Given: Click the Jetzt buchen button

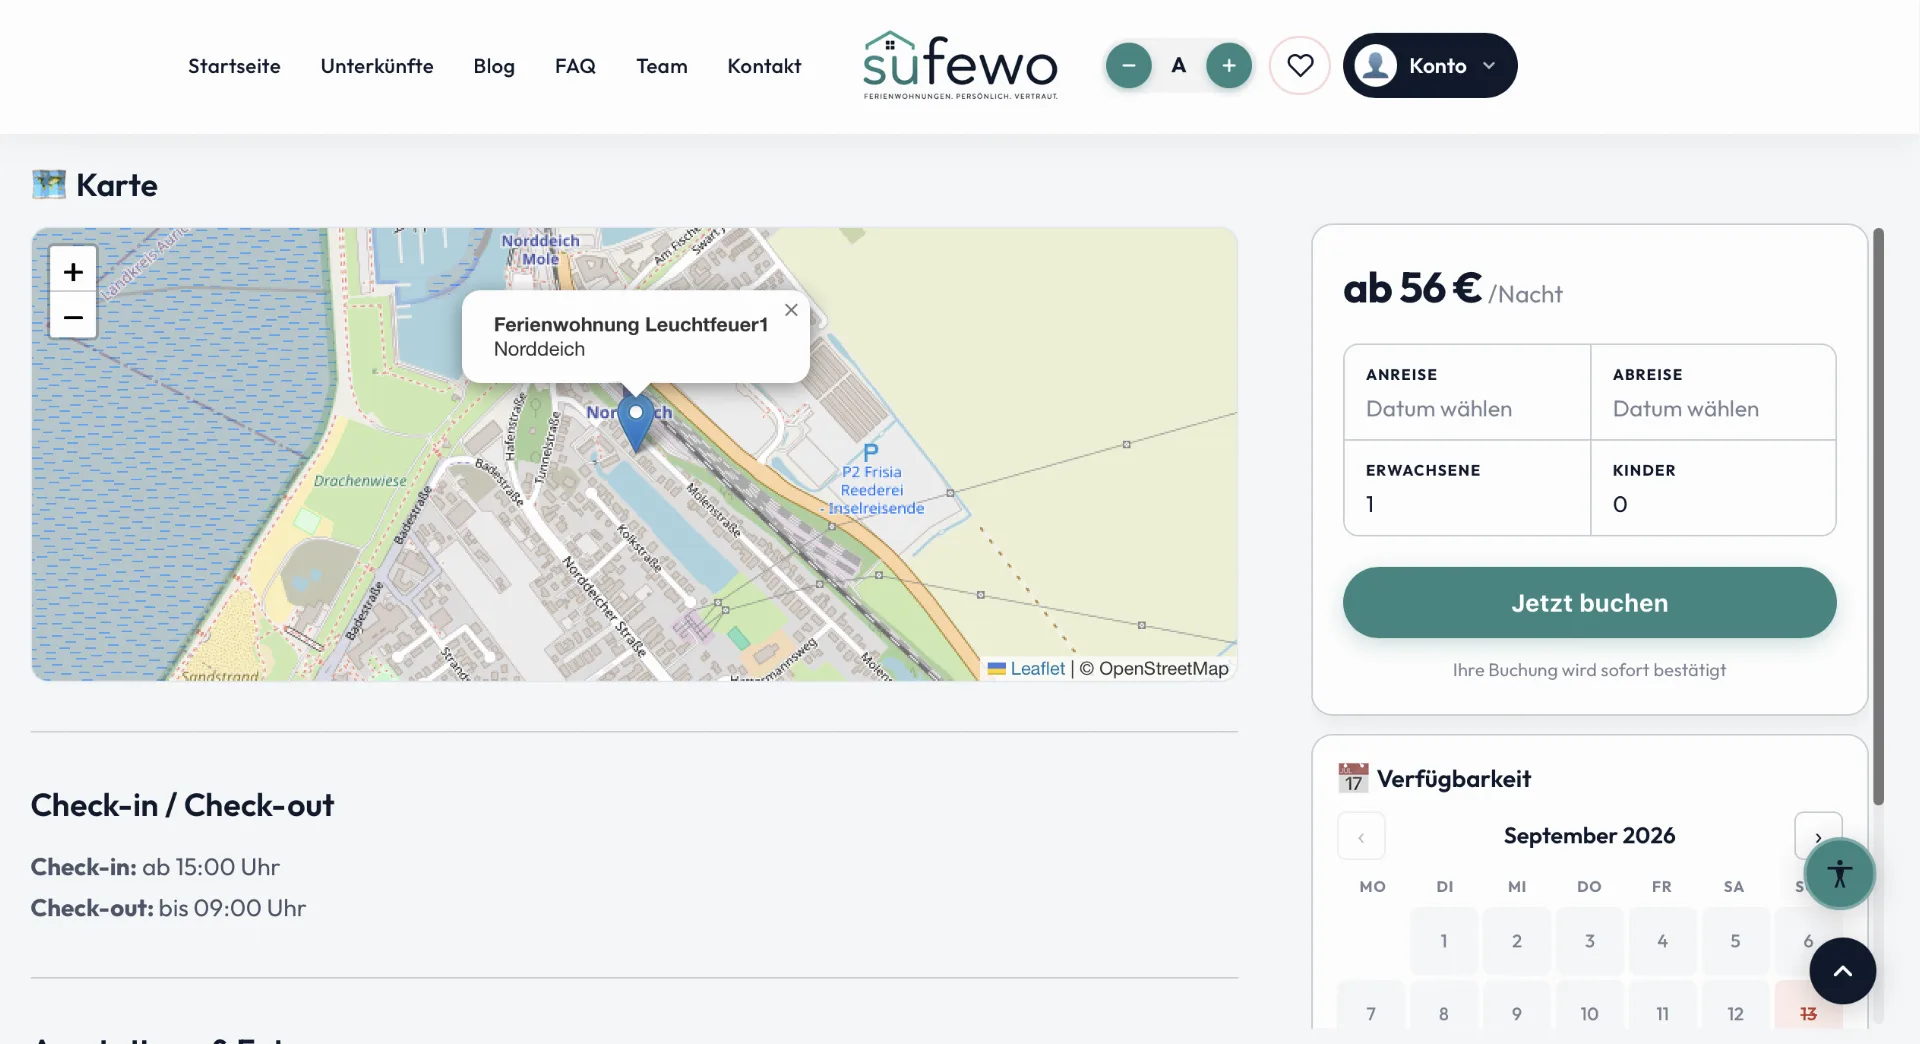Looking at the screenshot, I should coord(1589,603).
